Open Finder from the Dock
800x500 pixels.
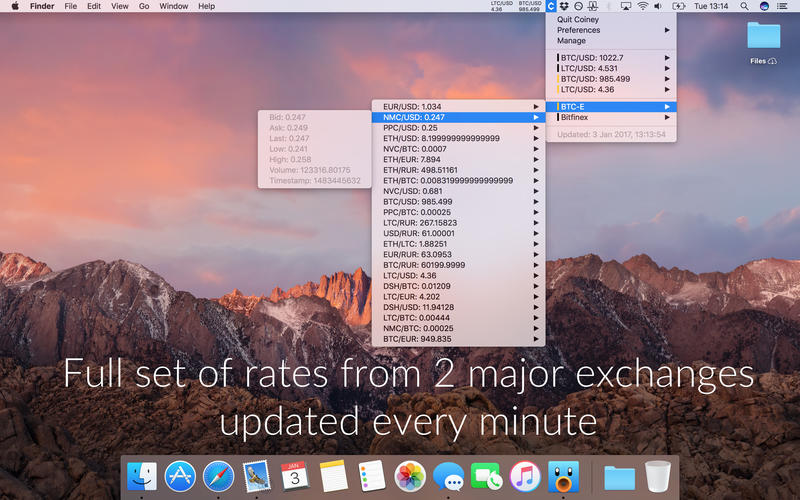point(142,476)
